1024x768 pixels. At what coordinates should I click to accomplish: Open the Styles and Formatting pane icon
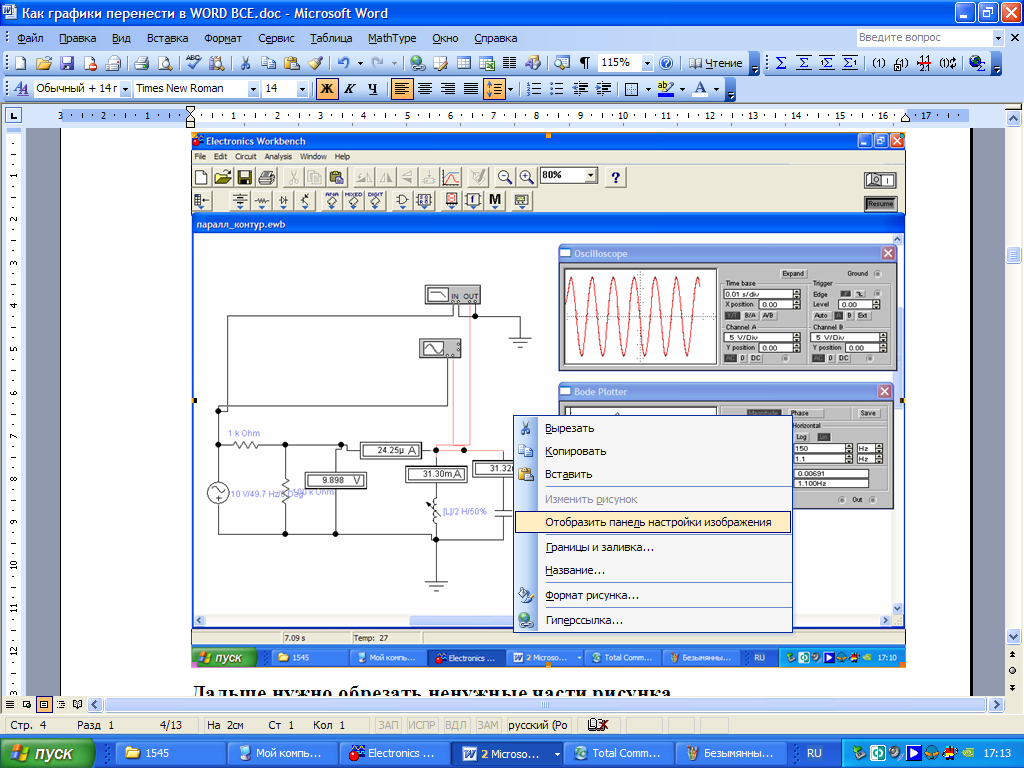tap(21, 88)
